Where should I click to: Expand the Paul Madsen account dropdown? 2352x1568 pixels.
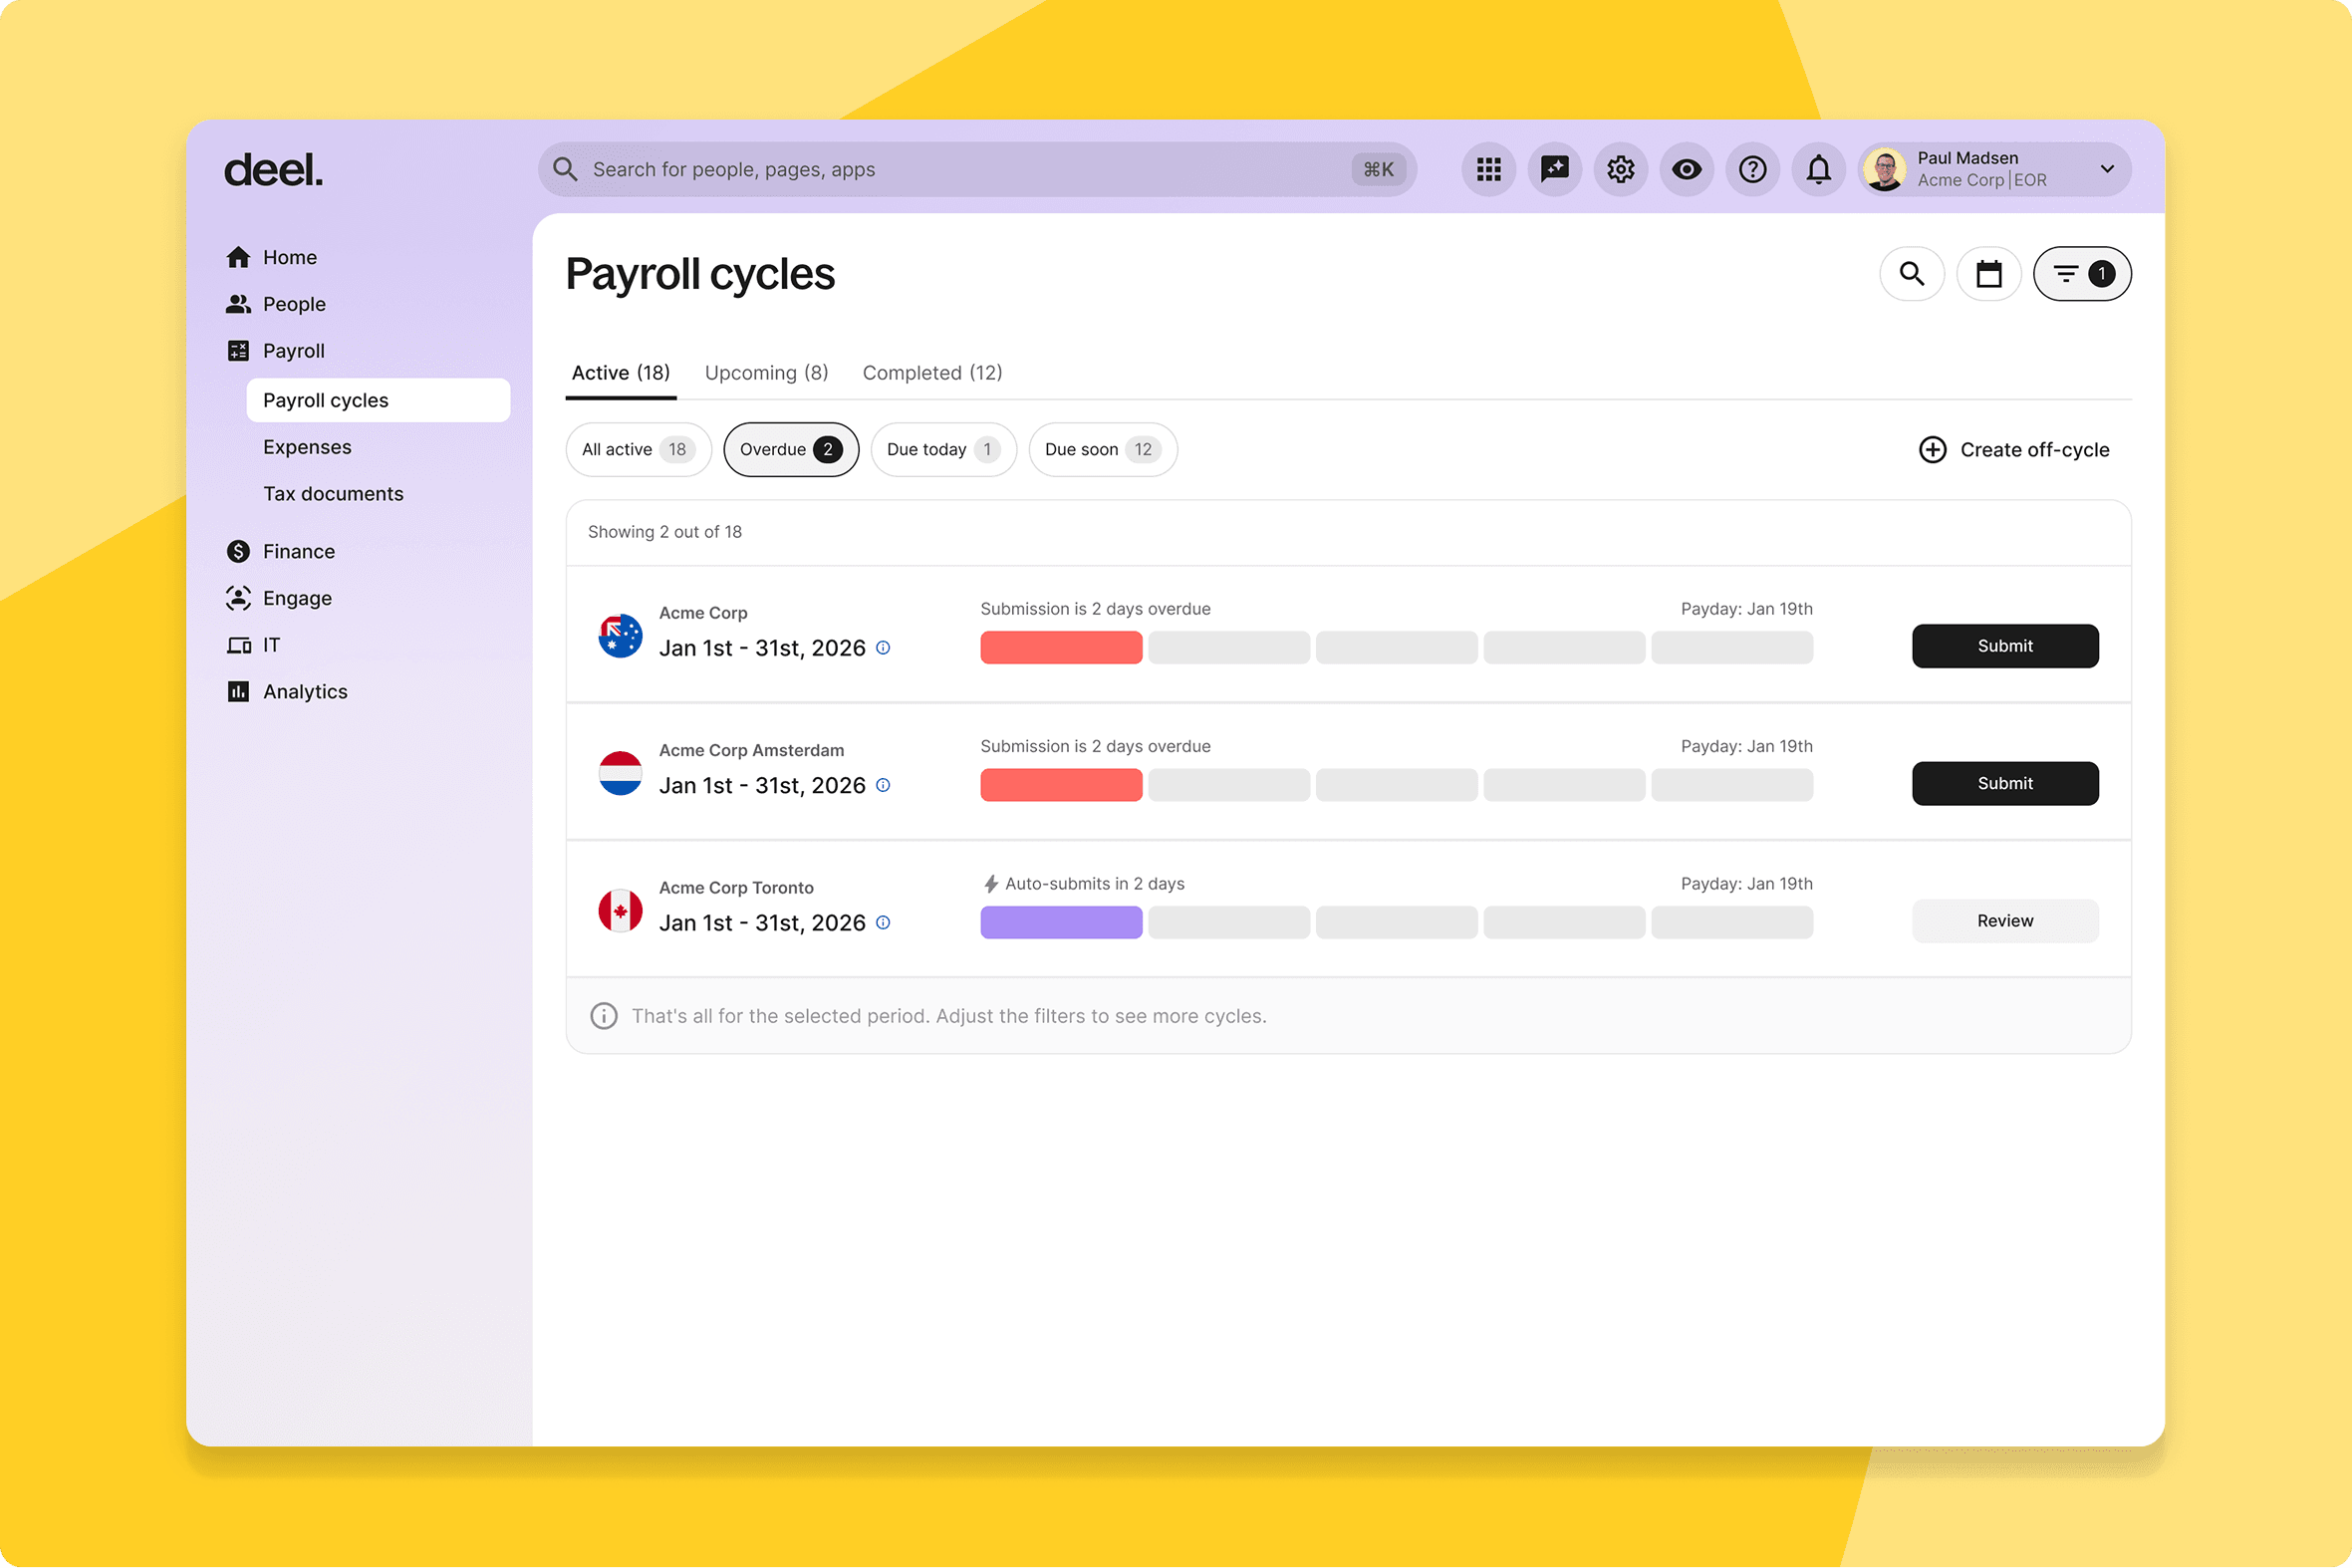pos(2106,169)
